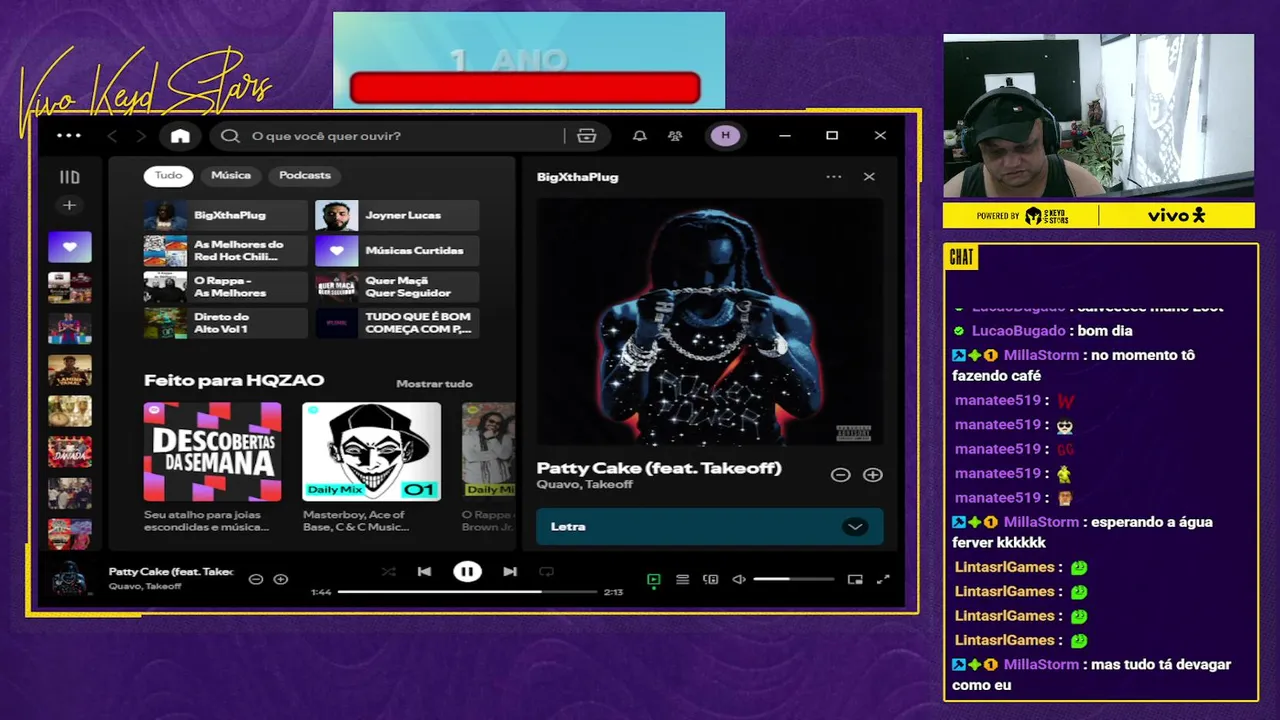
Task: Open the Spotify Home button
Action: (x=180, y=136)
